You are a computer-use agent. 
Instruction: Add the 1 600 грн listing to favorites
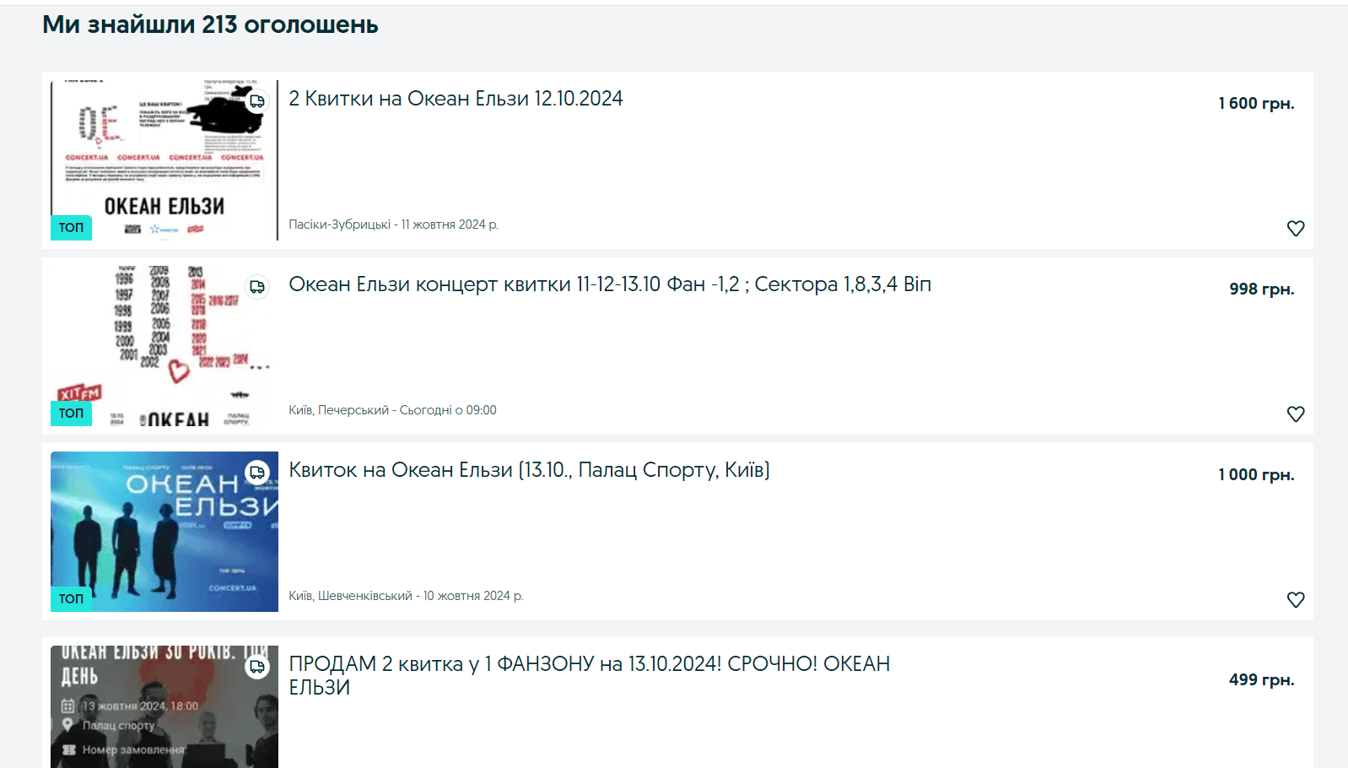coord(1295,228)
